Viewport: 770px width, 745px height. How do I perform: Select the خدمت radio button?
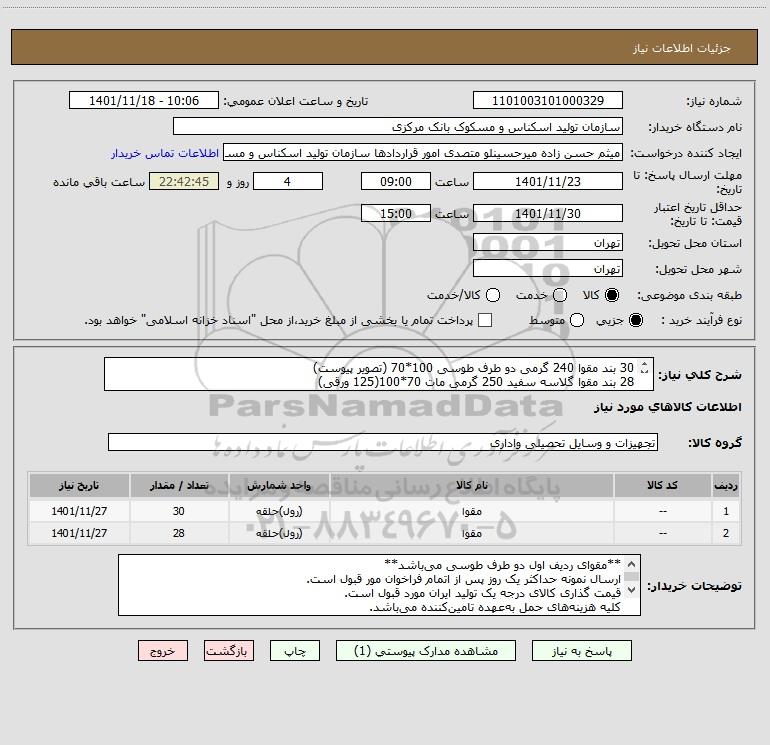point(560,295)
